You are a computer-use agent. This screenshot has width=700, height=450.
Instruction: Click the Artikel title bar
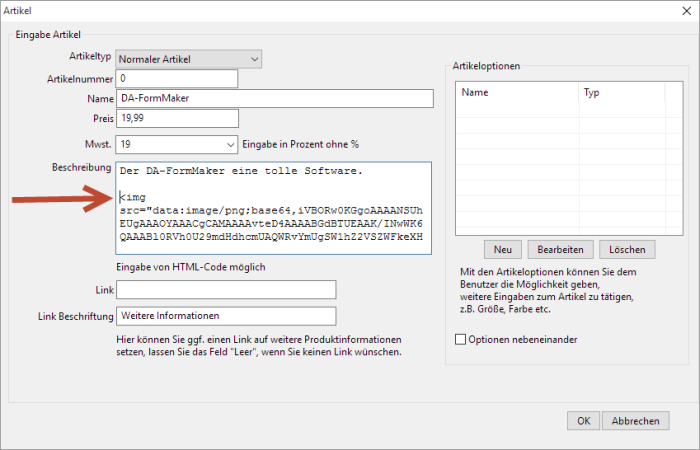click(x=300, y=10)
